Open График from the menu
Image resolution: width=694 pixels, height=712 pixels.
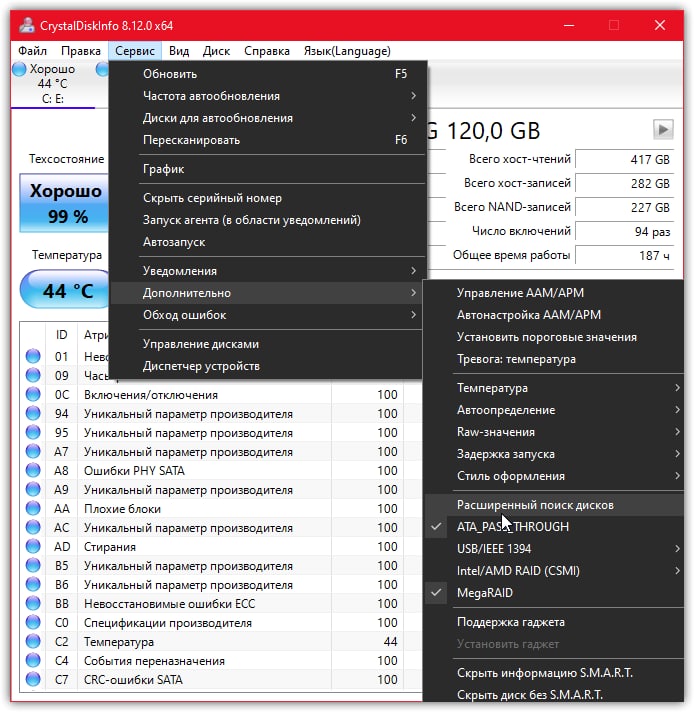click(267, 169)
